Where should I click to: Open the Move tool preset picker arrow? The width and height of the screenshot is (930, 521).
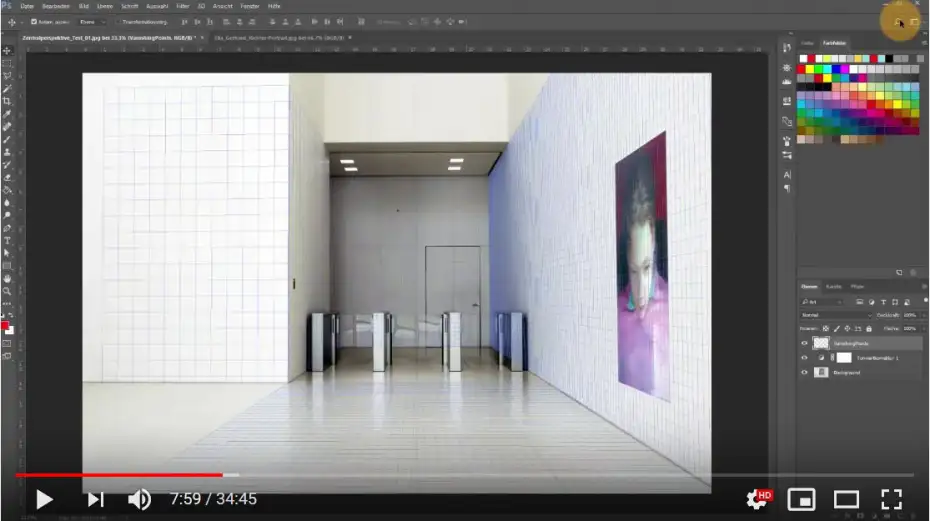click(21, 22)
